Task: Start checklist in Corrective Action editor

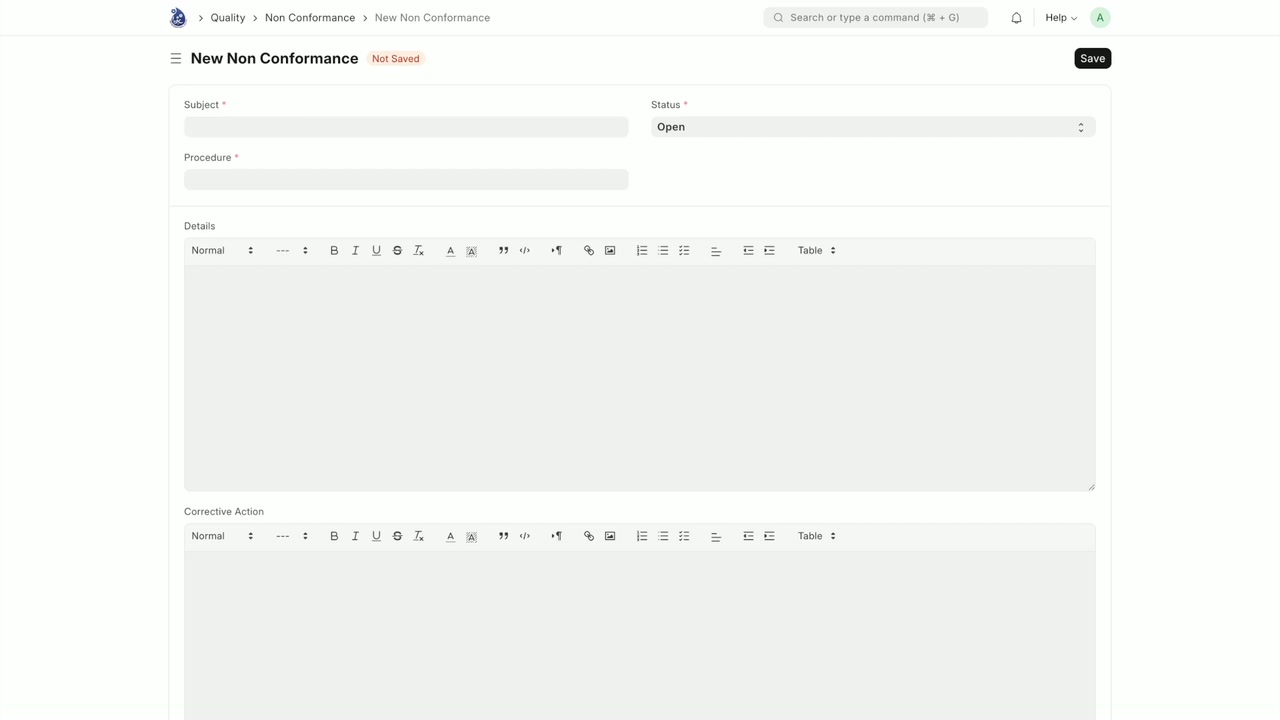Action: (684, 536)
